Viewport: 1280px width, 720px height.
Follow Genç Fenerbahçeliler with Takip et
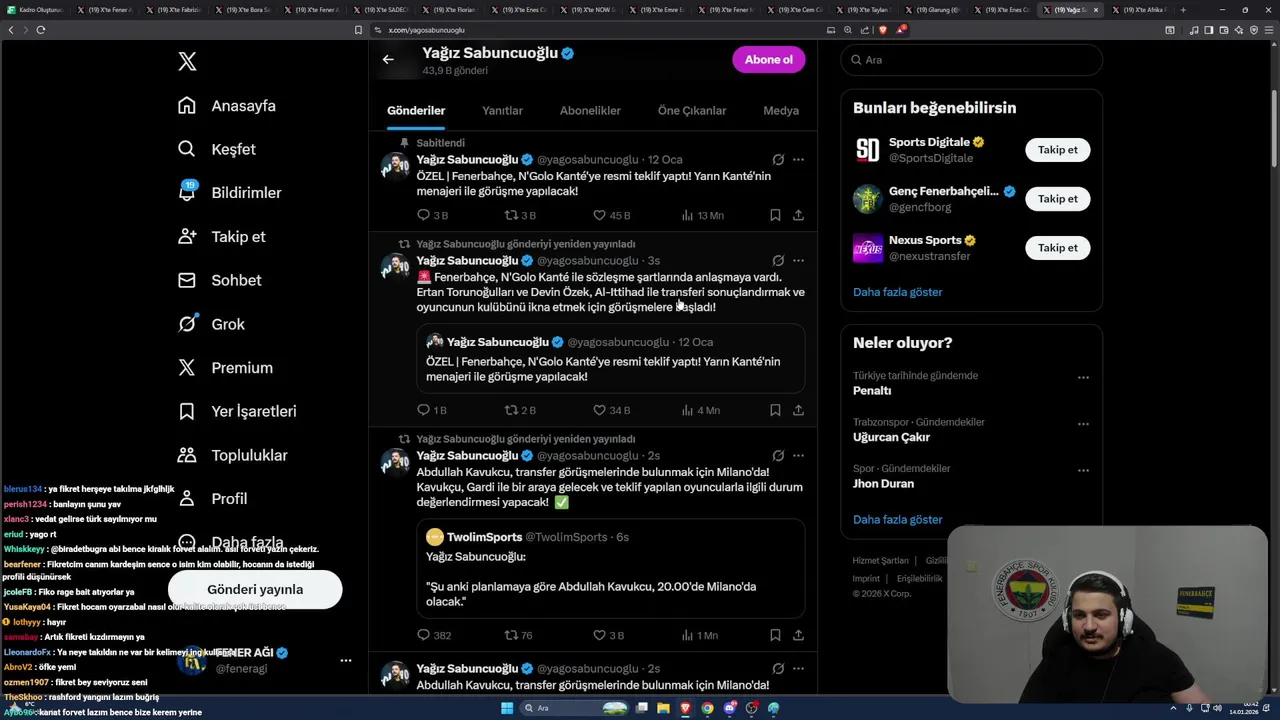(1057, 199)
